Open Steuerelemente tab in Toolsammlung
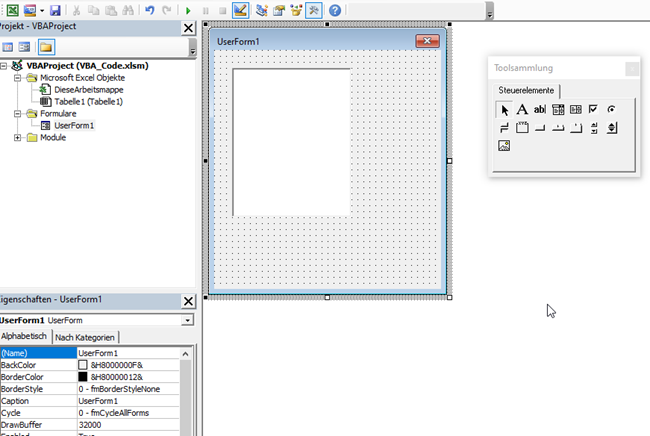 (x=526, y=90)
